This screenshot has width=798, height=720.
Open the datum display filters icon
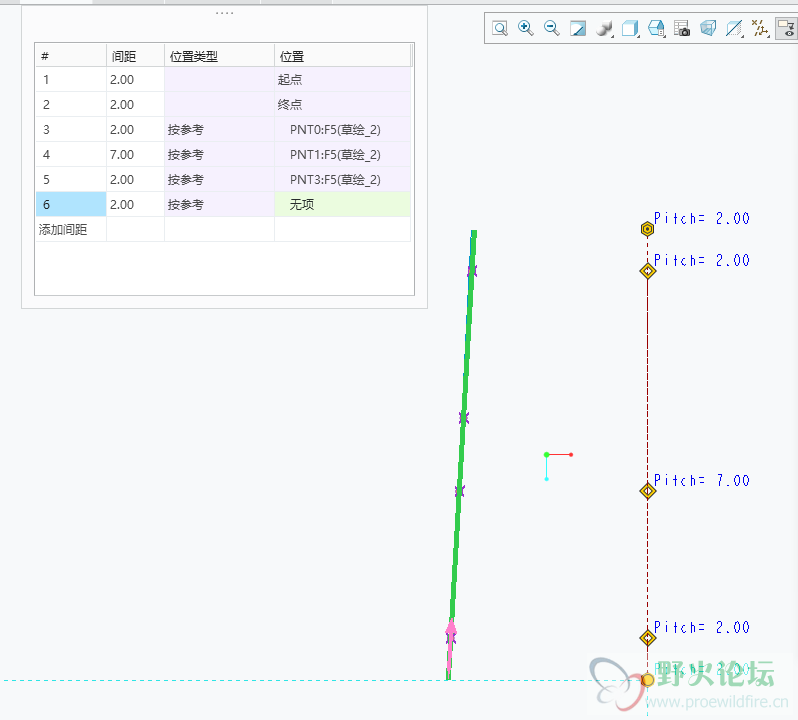click(x=760, y=28)
